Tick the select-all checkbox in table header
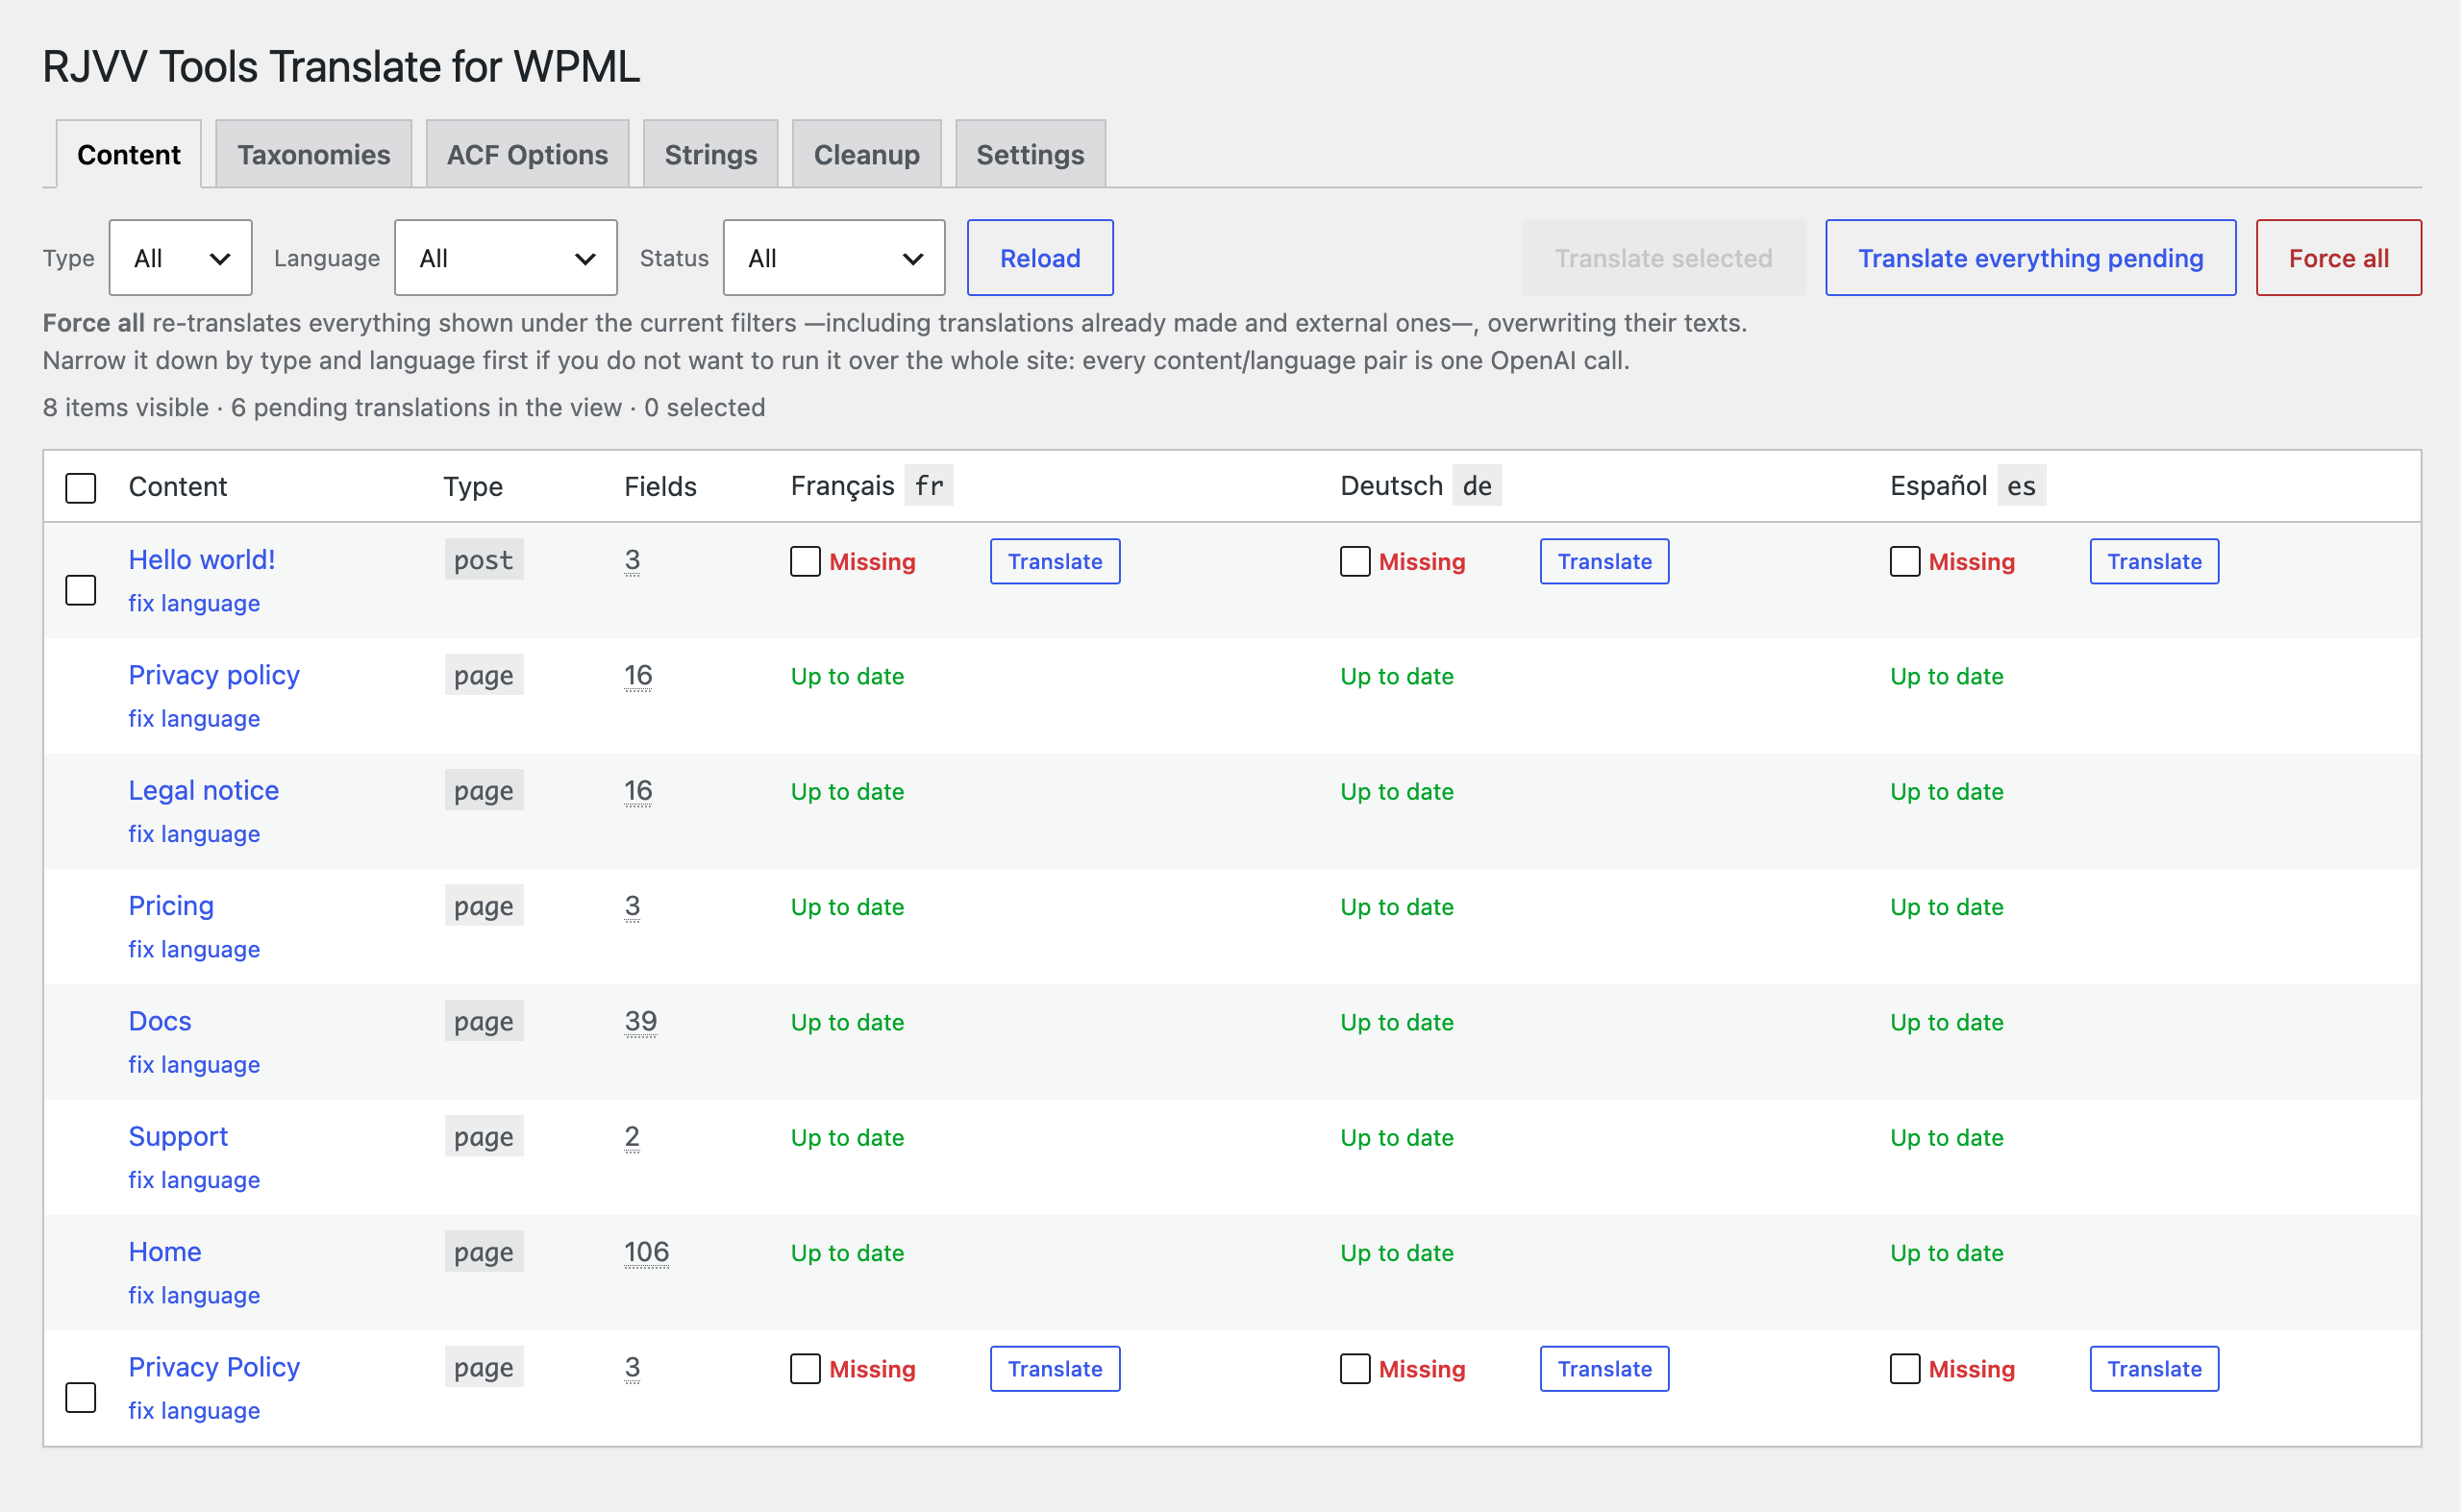2461x1512 pixels. (81, 488)
